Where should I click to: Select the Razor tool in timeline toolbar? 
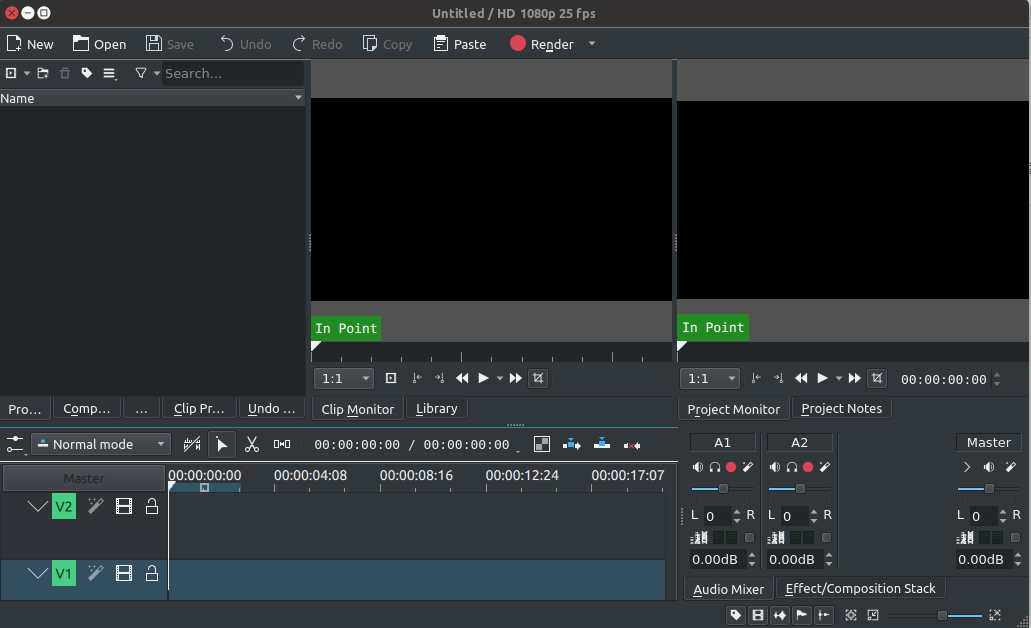(252, 444)
